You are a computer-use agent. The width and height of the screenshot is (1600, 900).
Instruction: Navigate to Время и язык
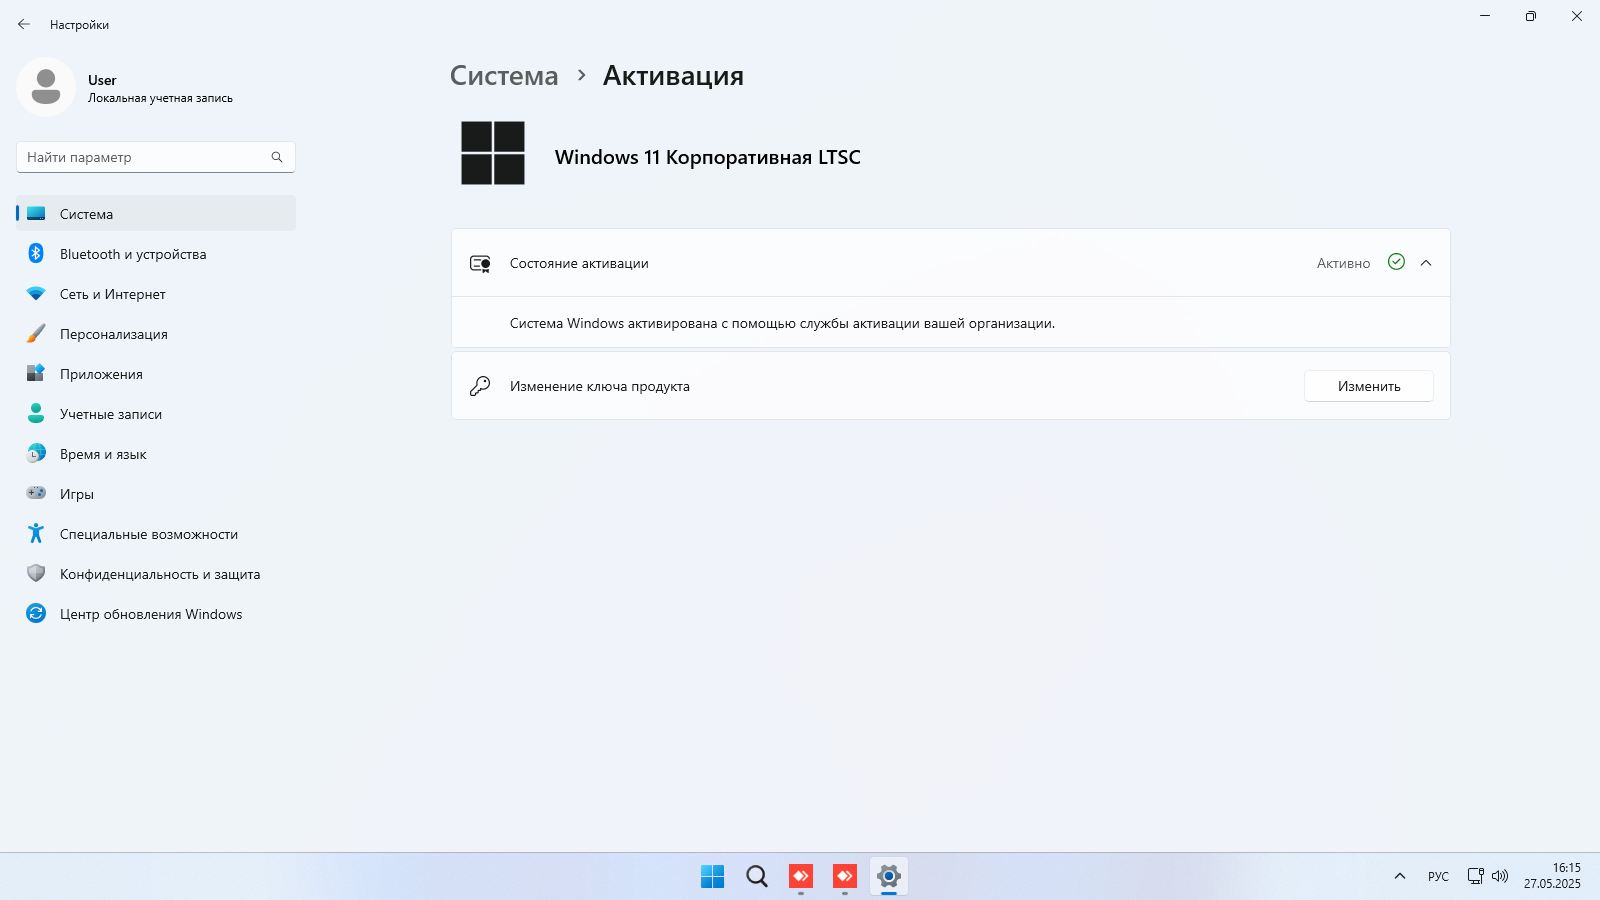pyautogui.click(x=156, y=454)
